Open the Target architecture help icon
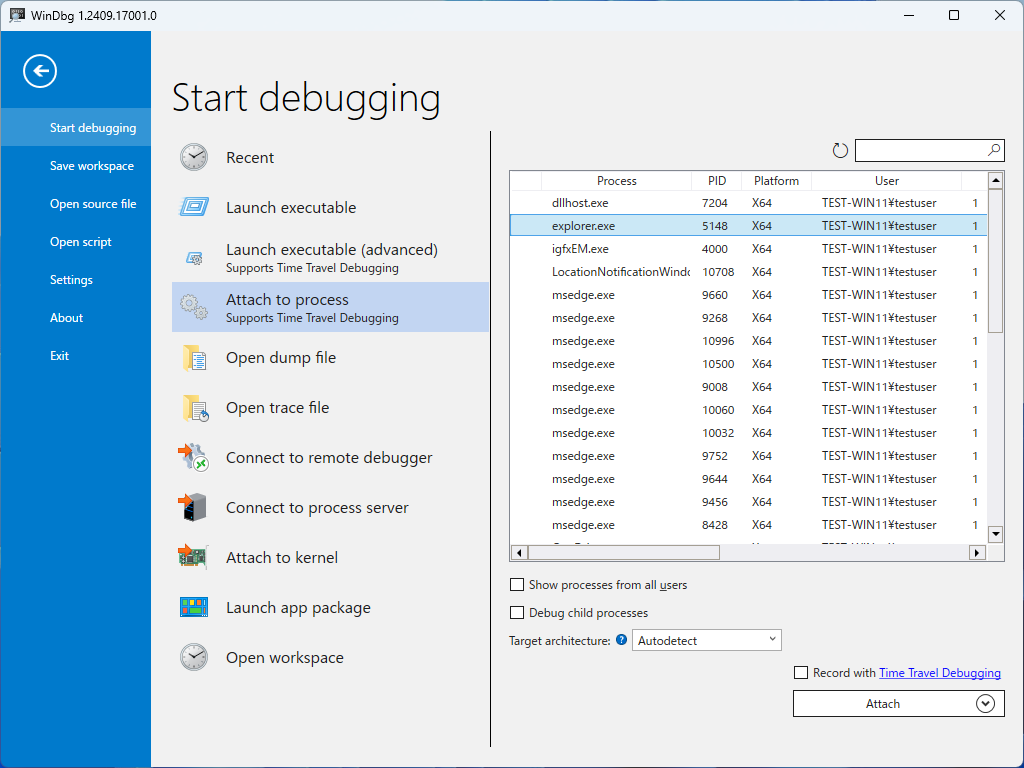Viewport: 1024px width, 768px height. [621, 640]
